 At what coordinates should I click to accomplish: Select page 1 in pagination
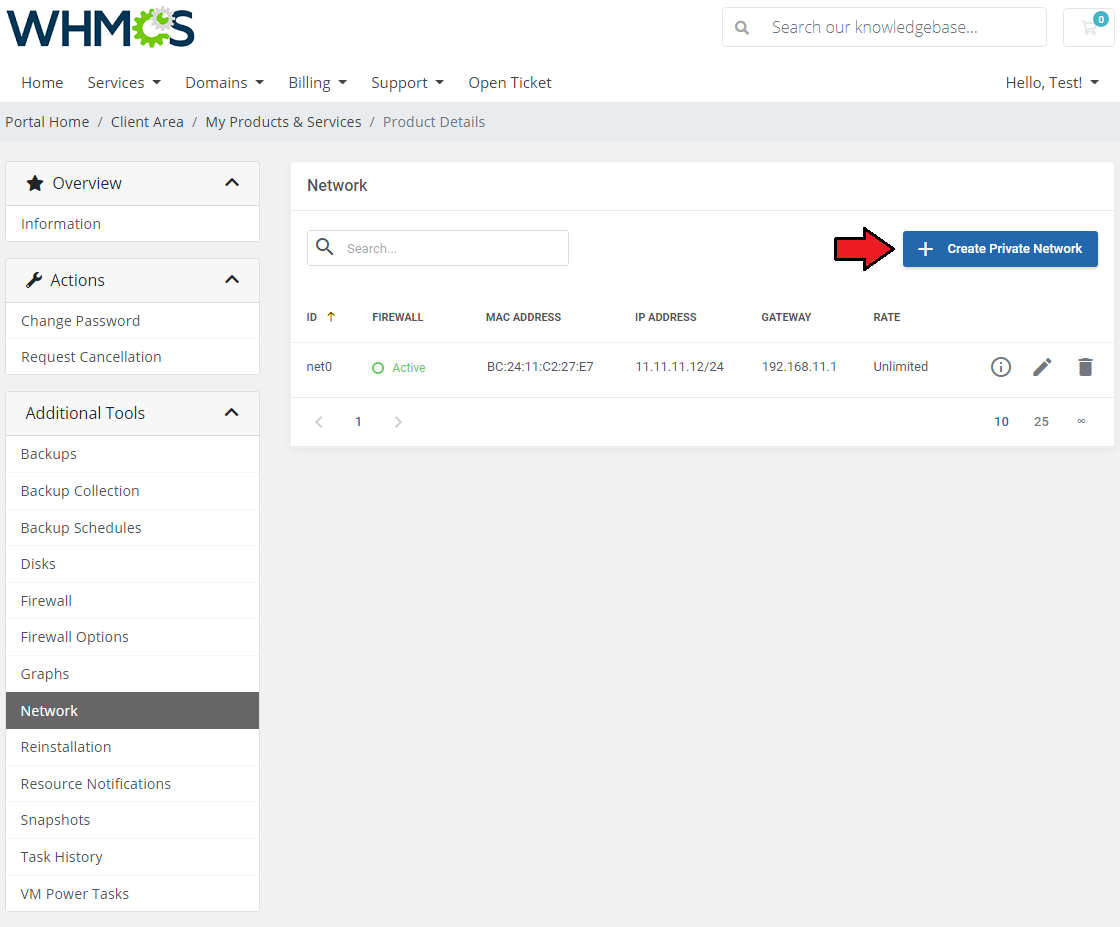[x=359, y=422]
